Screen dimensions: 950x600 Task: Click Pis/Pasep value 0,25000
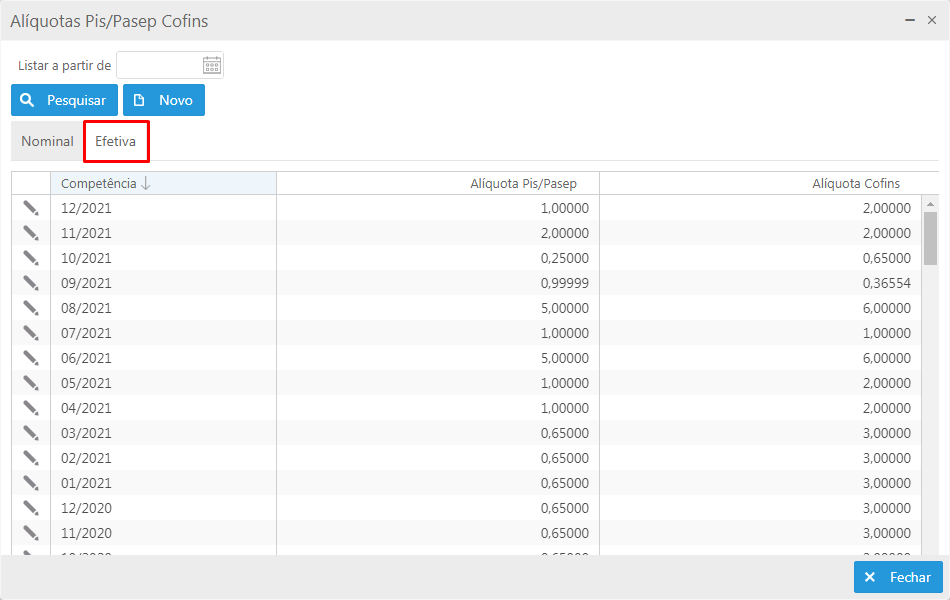[x=565, y=258]
